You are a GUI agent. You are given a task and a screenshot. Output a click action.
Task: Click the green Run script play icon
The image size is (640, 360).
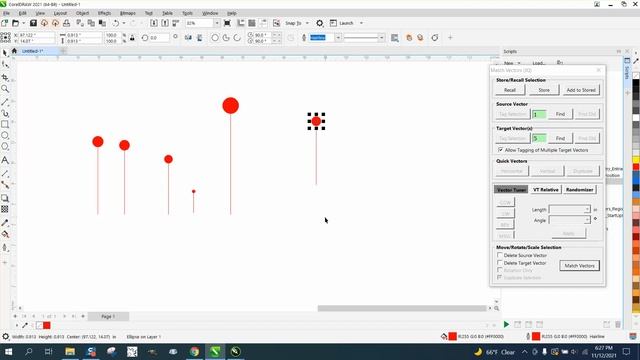pos(506,324)
